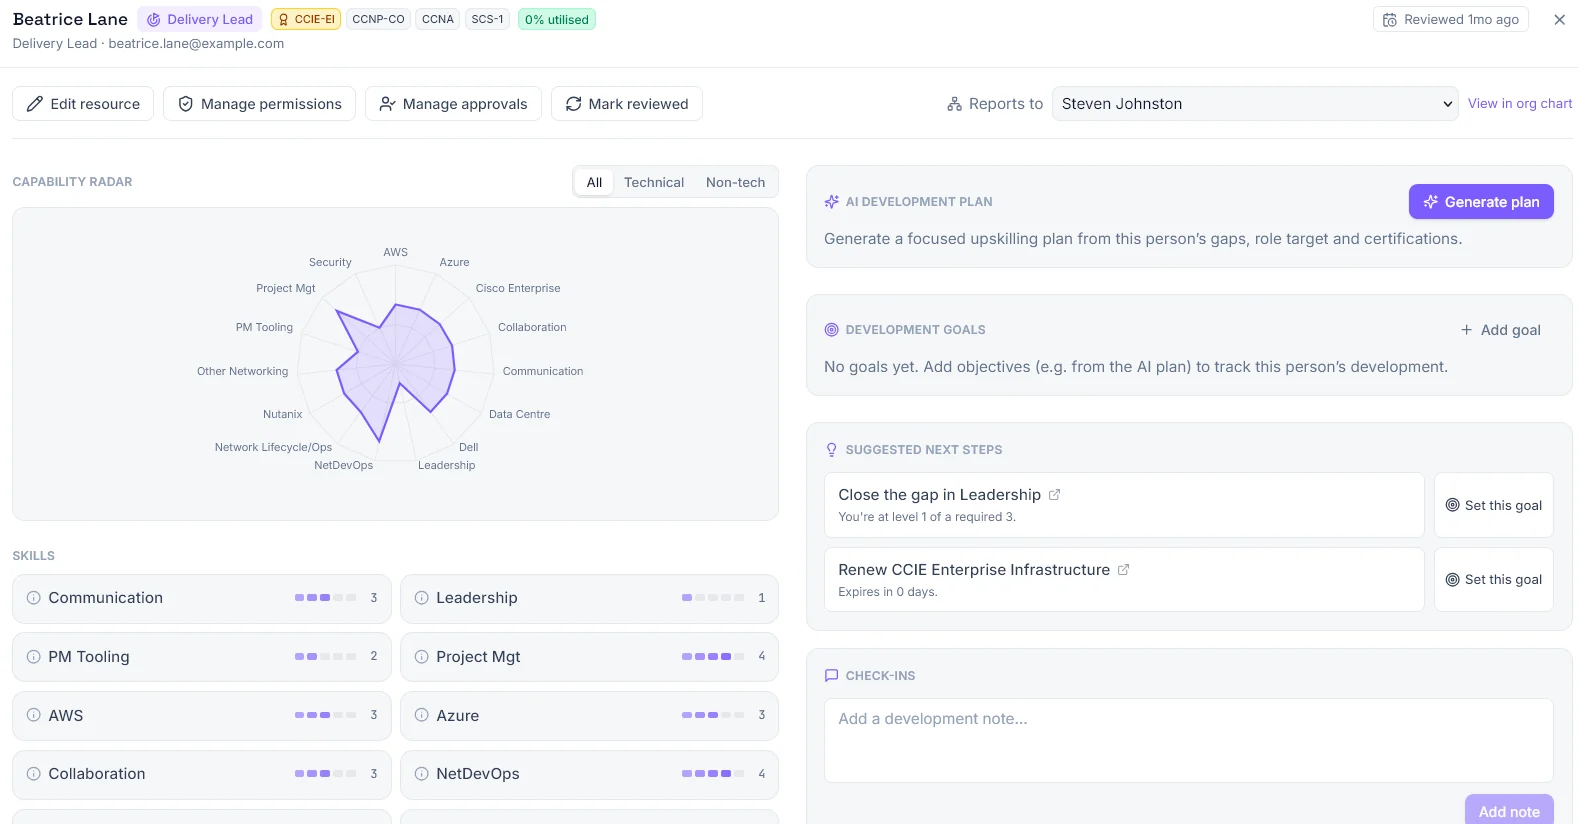
Task: Click the calendar icon in Reviewed 1mo ago
Action: coord(1390,20)
